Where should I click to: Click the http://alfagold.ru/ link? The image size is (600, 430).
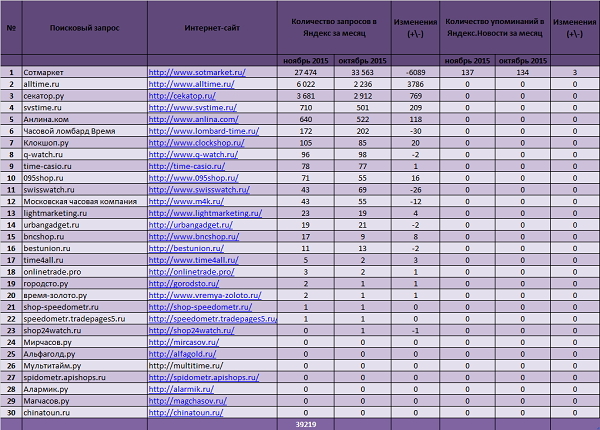(182, 354)
